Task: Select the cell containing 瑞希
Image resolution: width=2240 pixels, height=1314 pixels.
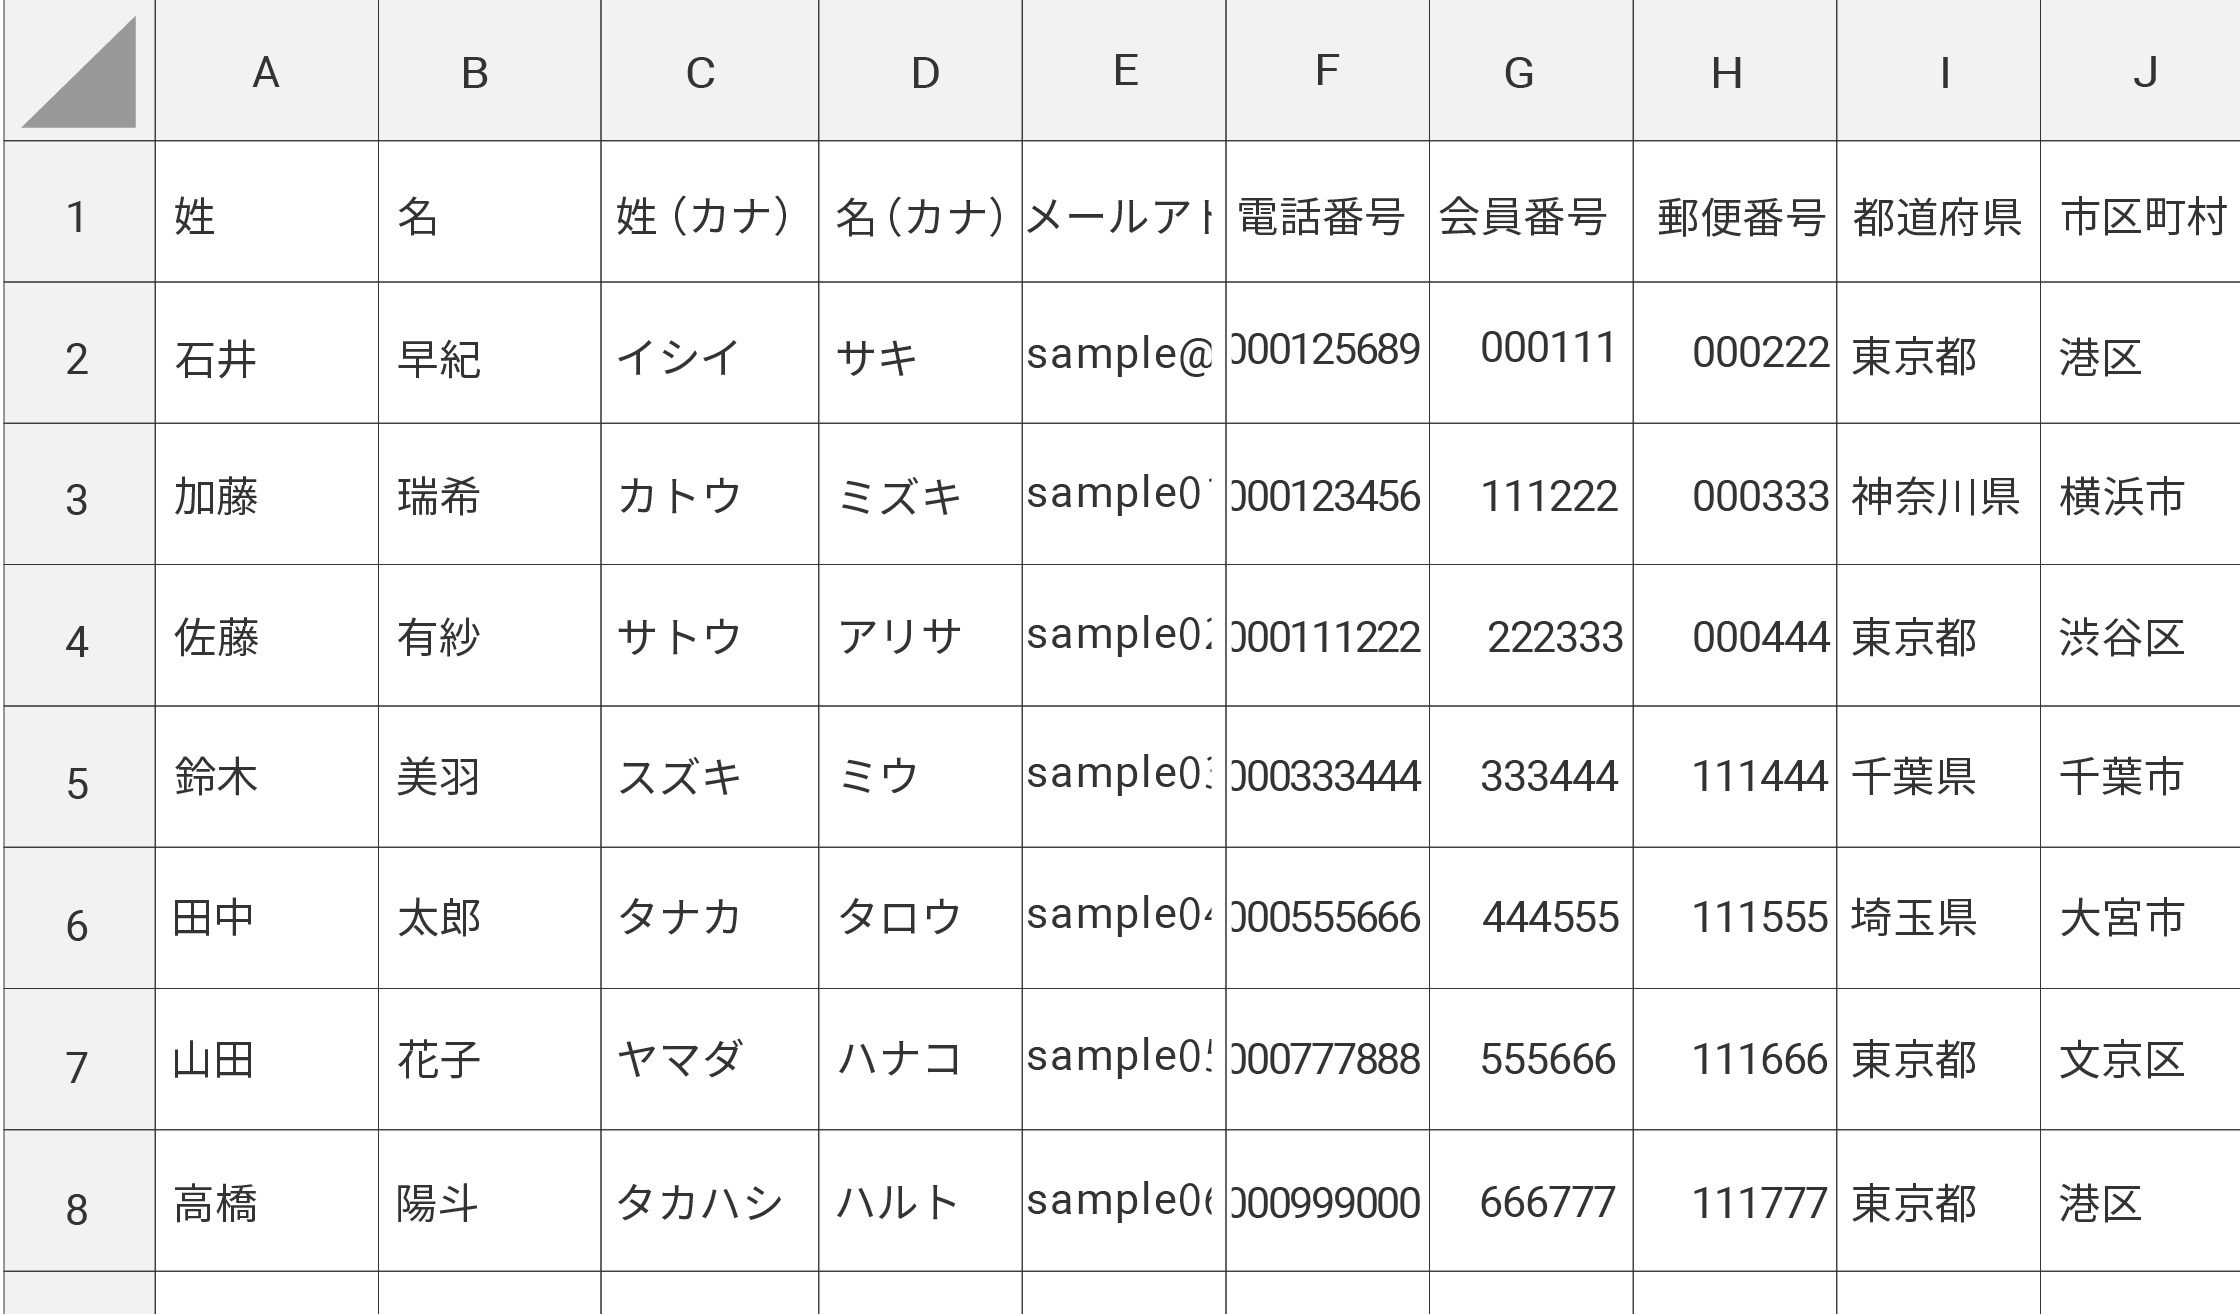Action: 488,497
